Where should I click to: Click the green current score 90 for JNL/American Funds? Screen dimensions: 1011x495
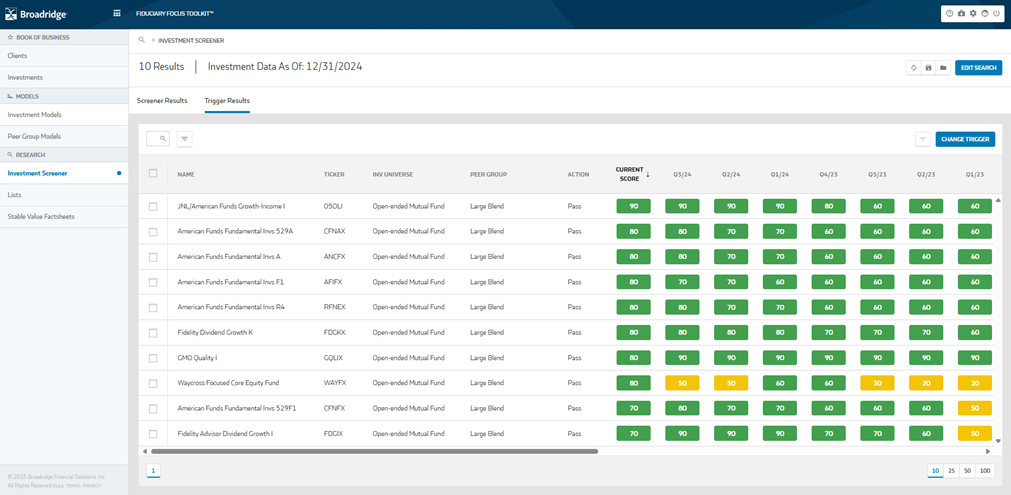point(633,206)
